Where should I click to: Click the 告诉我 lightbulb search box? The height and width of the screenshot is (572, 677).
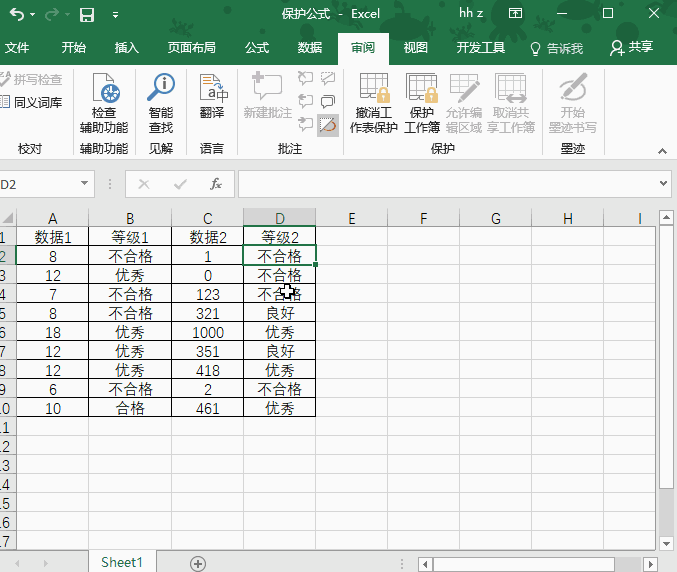[x=557, y=48]
